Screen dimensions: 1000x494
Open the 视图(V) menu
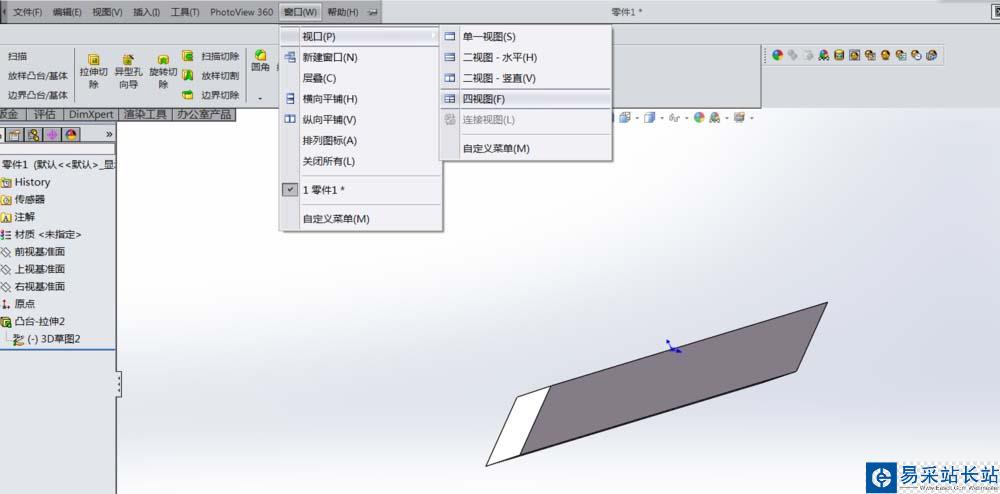[107, 12]
